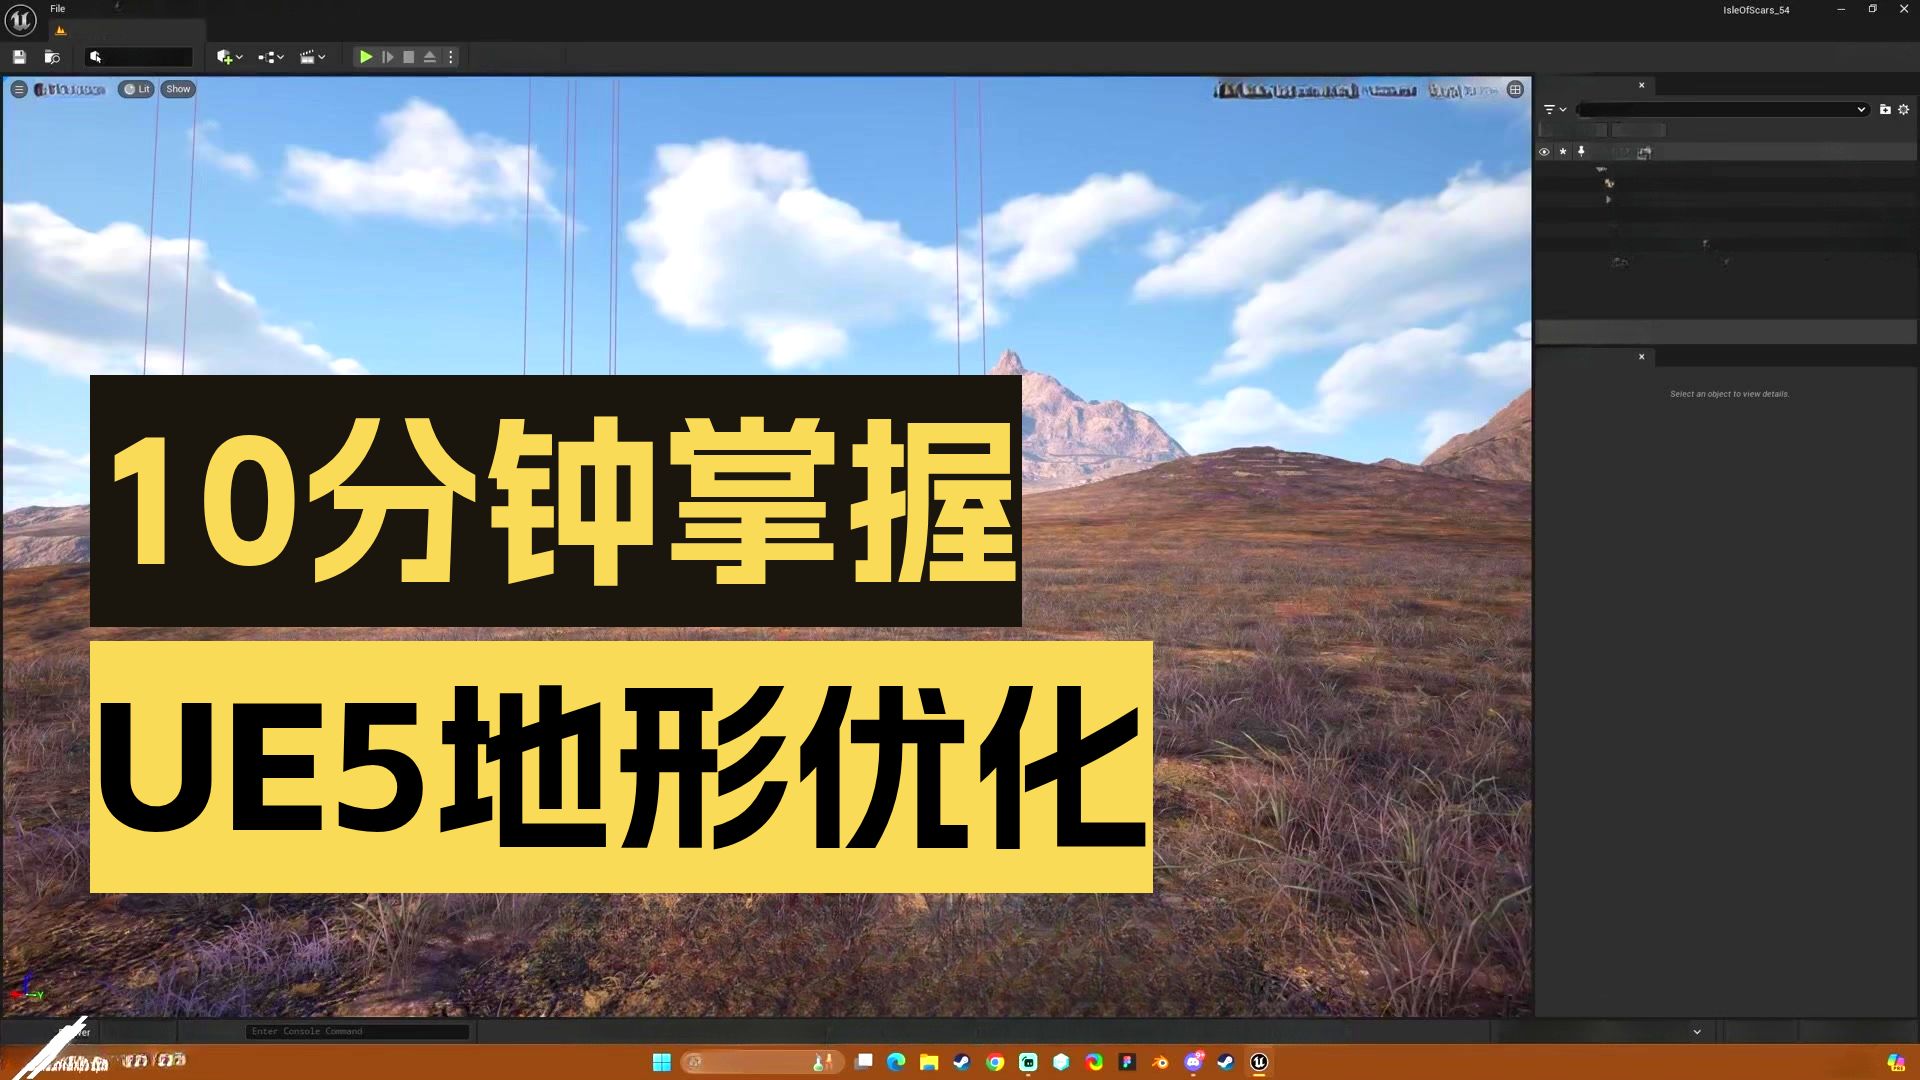Click the Enter Console Command field
The height and width of the screenshot is (1080, 1920).
click(x=357, y=1031)
